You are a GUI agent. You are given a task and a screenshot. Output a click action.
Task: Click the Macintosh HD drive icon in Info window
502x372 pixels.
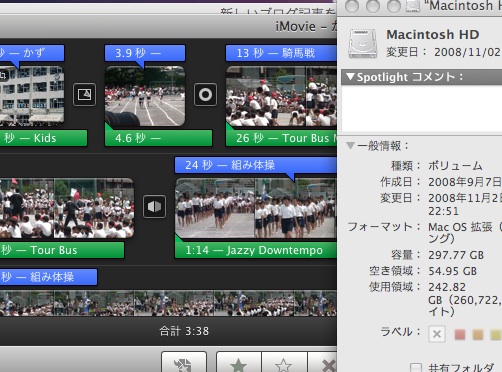pos(363,43)
